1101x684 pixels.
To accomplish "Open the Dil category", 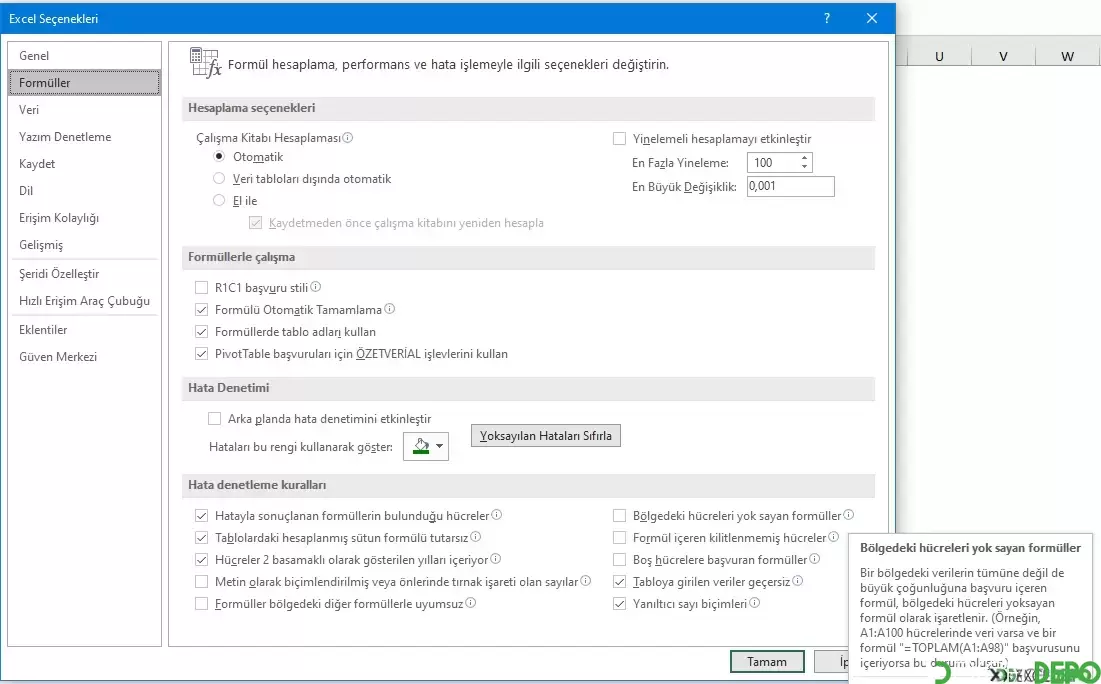I will coord(84,190).
